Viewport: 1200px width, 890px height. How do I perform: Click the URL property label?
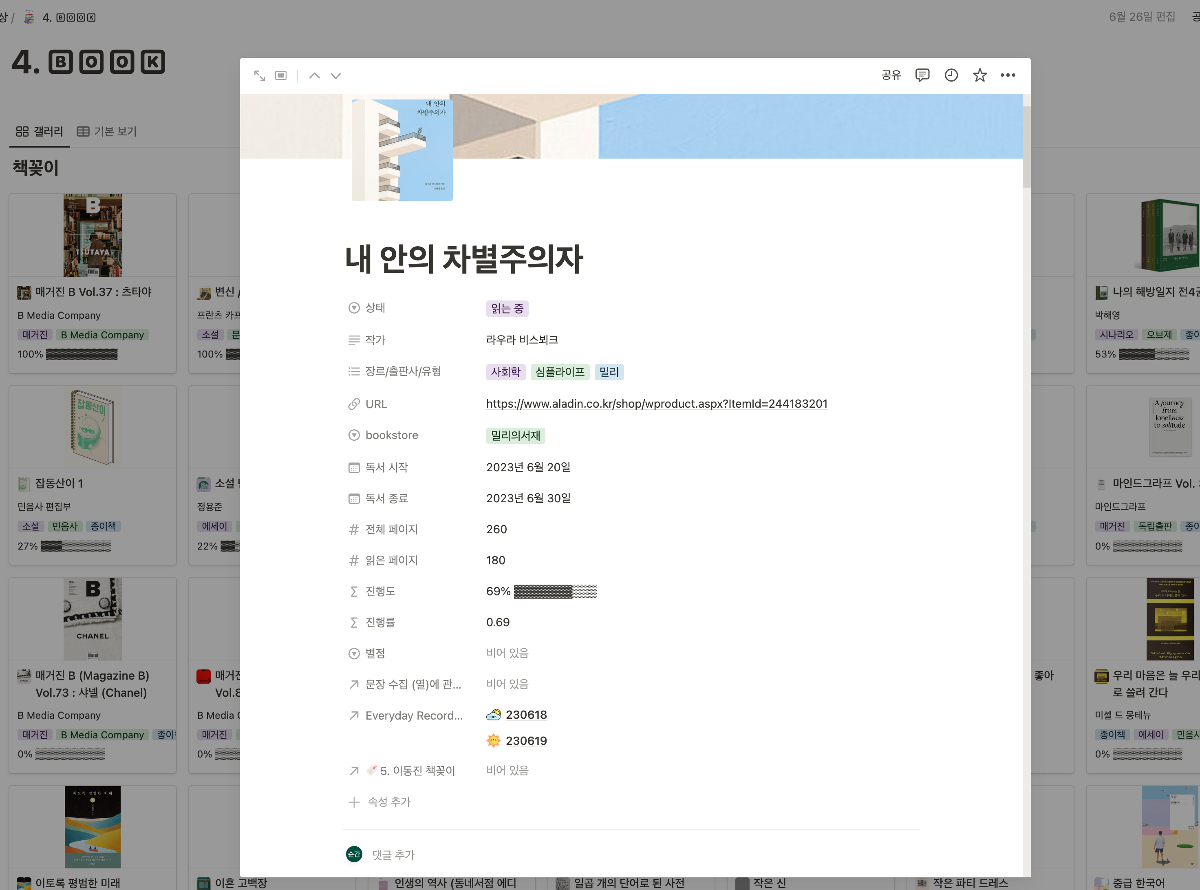coord(376,404)
